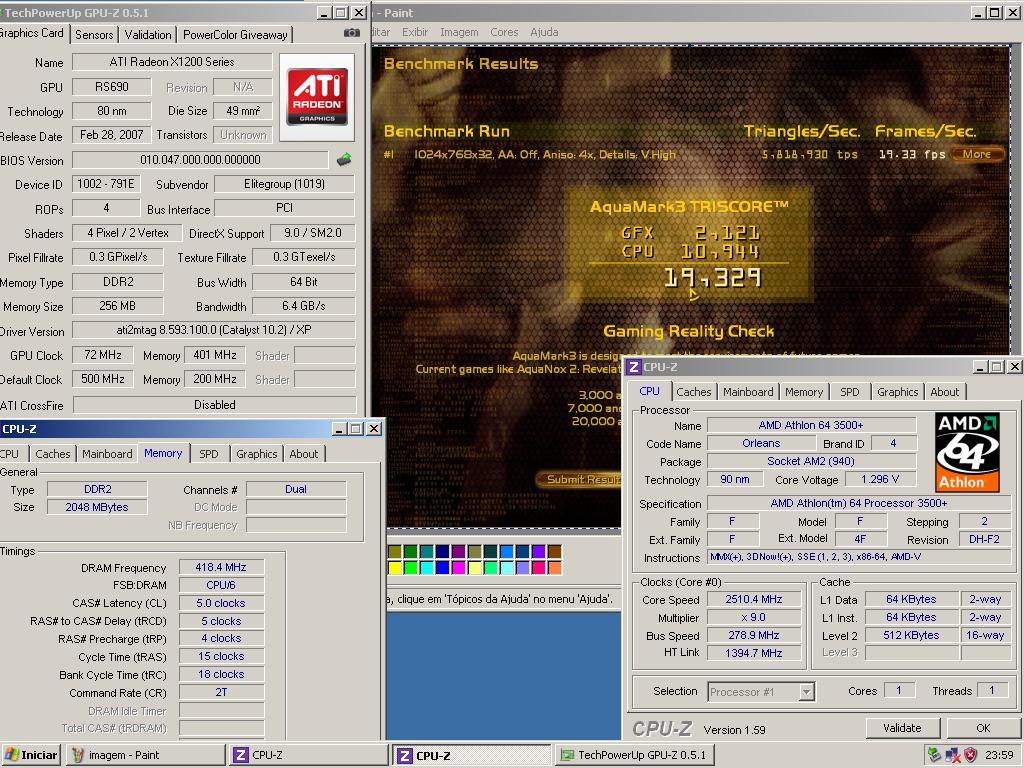Click the Paint icon on taskbar imagem button
This screenshot has height=768, width=1024.
[78, 755]
